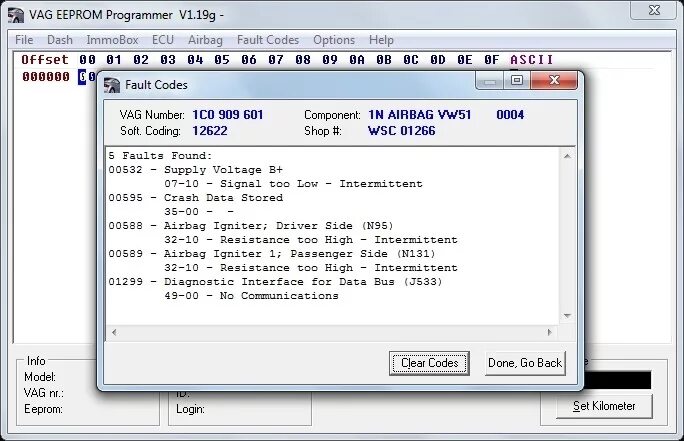This screenshot has height=441, width=684.
Task: Click the Set Kilometer button
Action: (604, 406)
